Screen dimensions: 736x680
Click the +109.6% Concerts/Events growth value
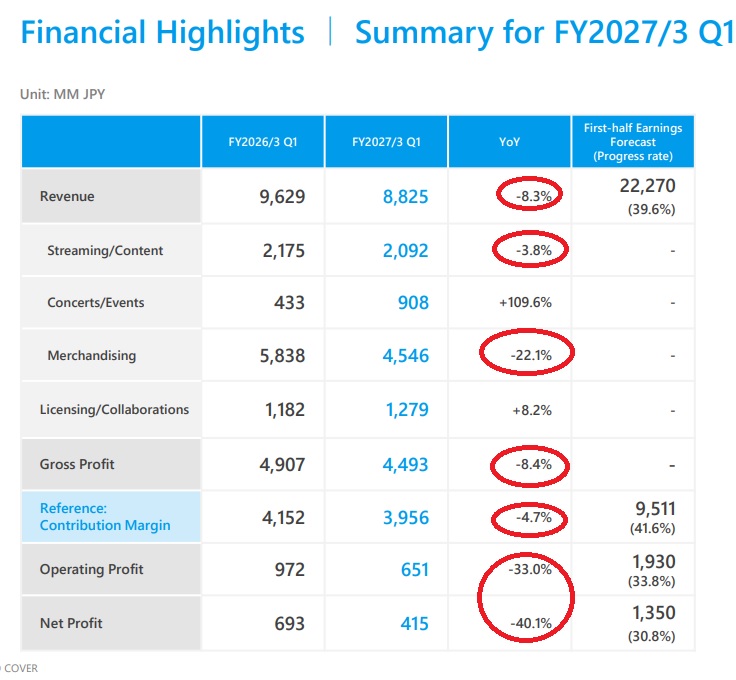coord(525,302)
